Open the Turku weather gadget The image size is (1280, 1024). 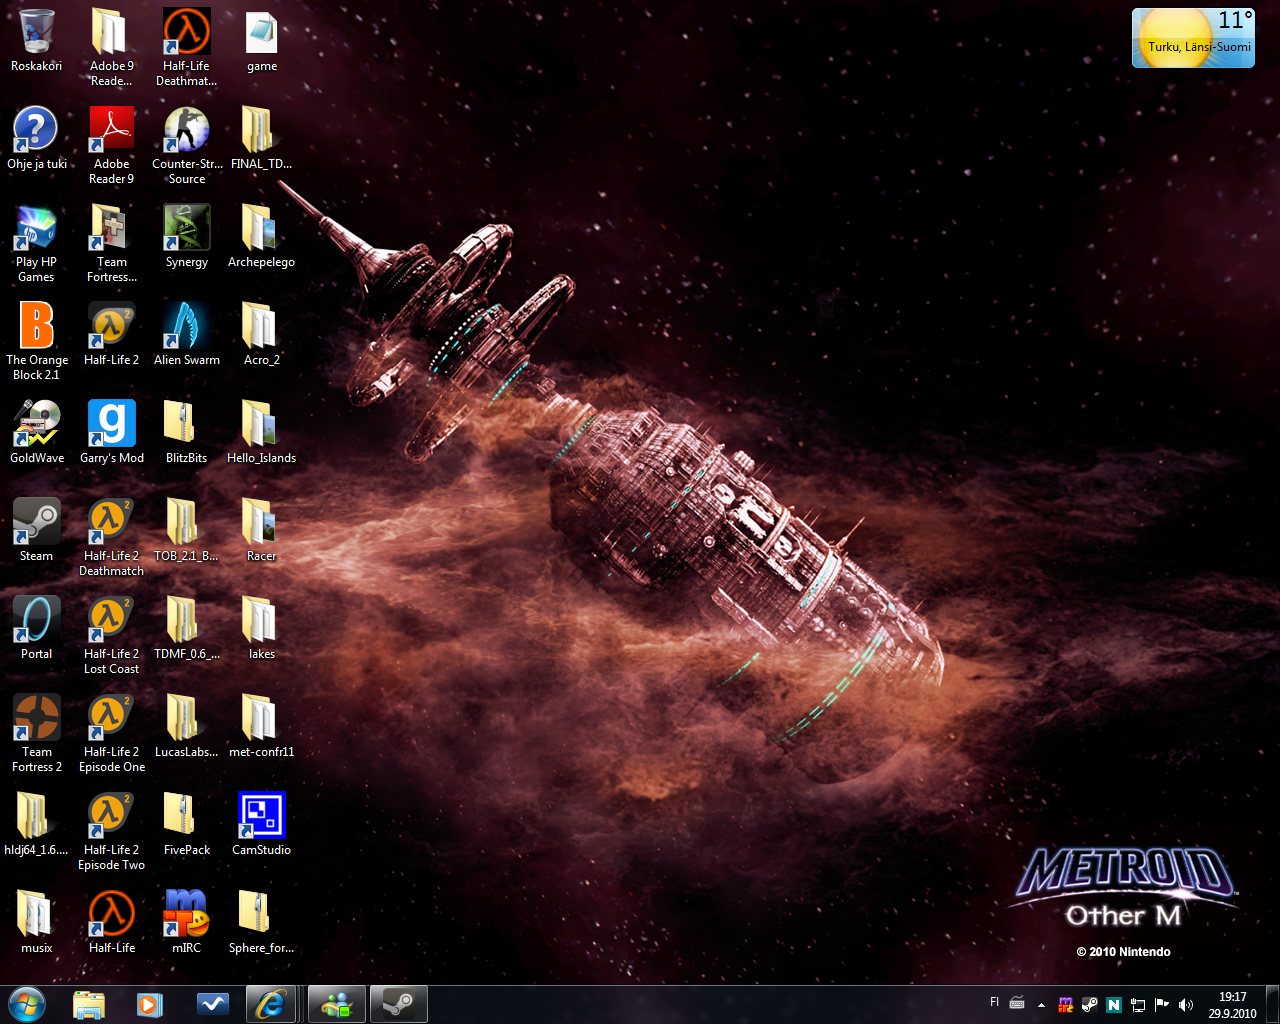click(x=1193, y=38)
